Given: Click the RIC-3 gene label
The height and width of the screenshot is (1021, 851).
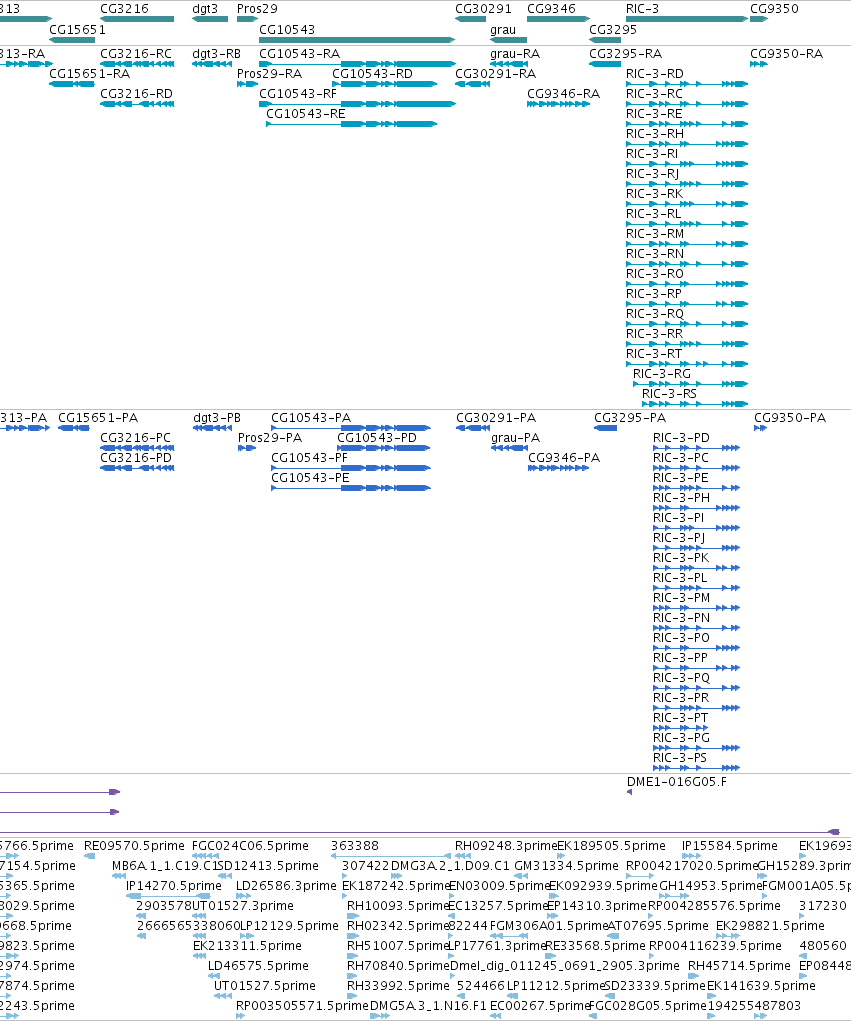Looking at the screenshot, I should pyautogui.click(x=643, y=8).
